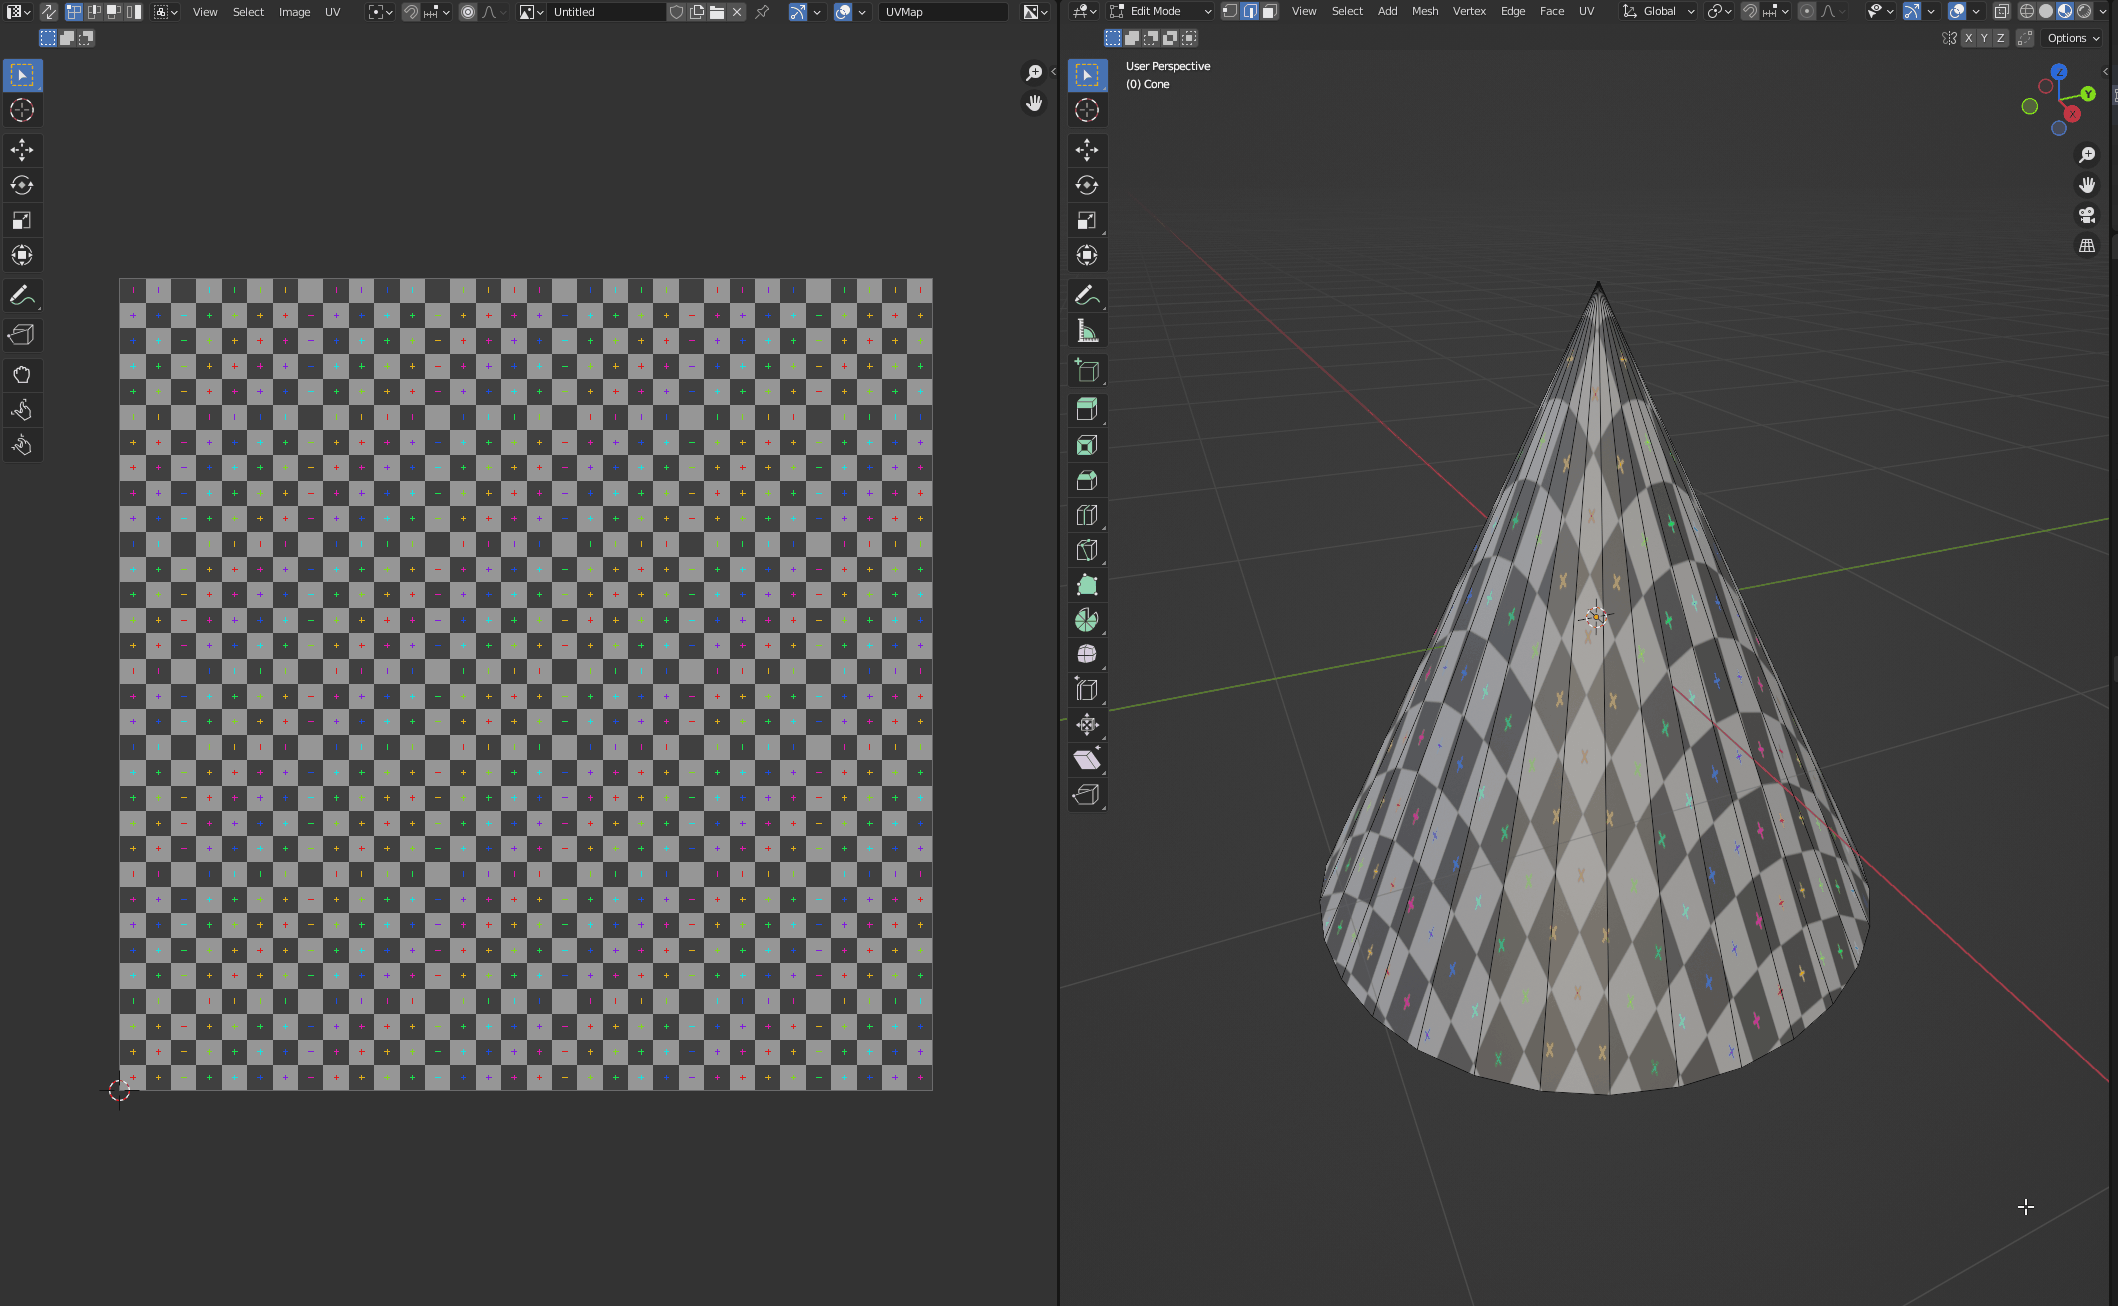The width and height of the screenshot is (2118, 1306).
Task: Select the Extrude Region tool
Action: (1087, 408)
